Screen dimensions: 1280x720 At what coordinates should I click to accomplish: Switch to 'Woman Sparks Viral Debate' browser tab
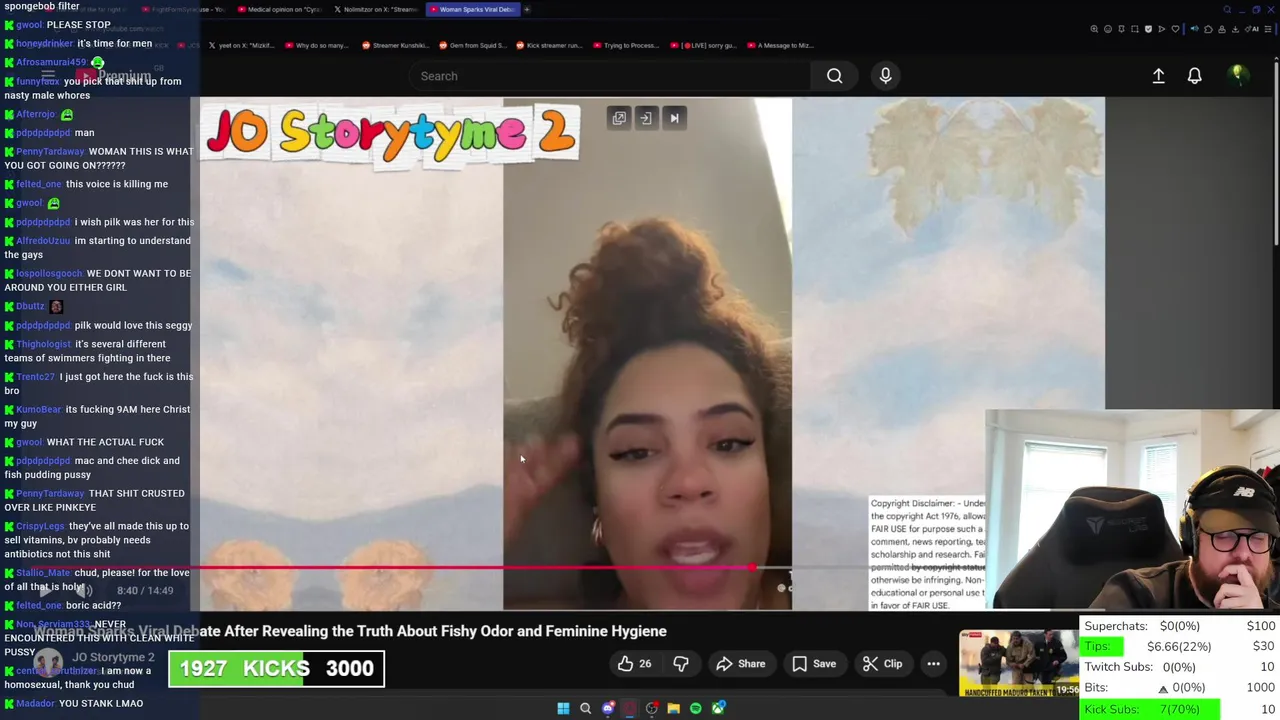coord(471,9)
